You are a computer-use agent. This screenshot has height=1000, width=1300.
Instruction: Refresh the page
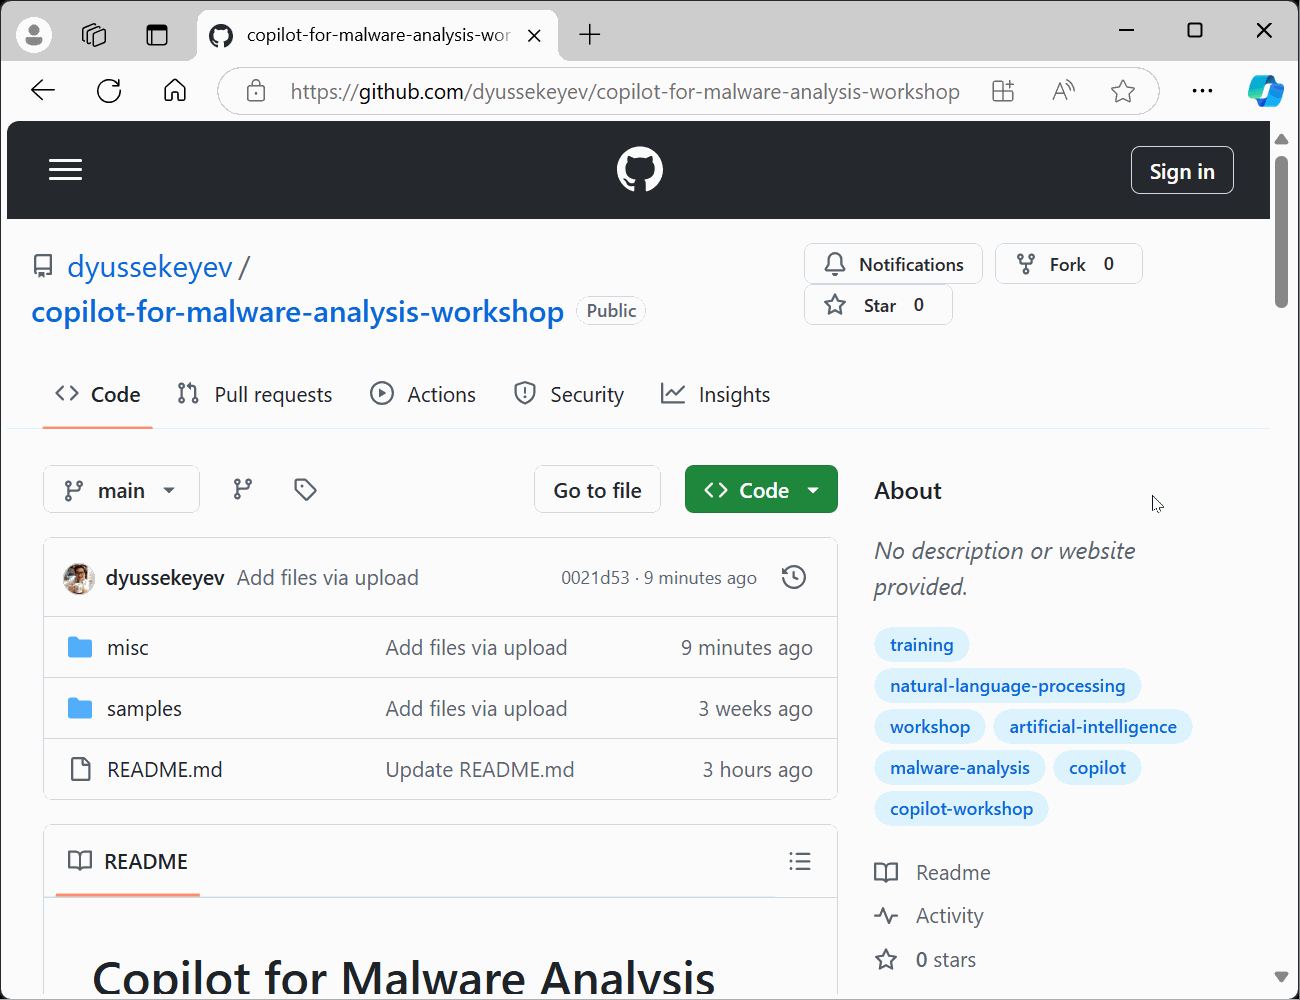109,91
